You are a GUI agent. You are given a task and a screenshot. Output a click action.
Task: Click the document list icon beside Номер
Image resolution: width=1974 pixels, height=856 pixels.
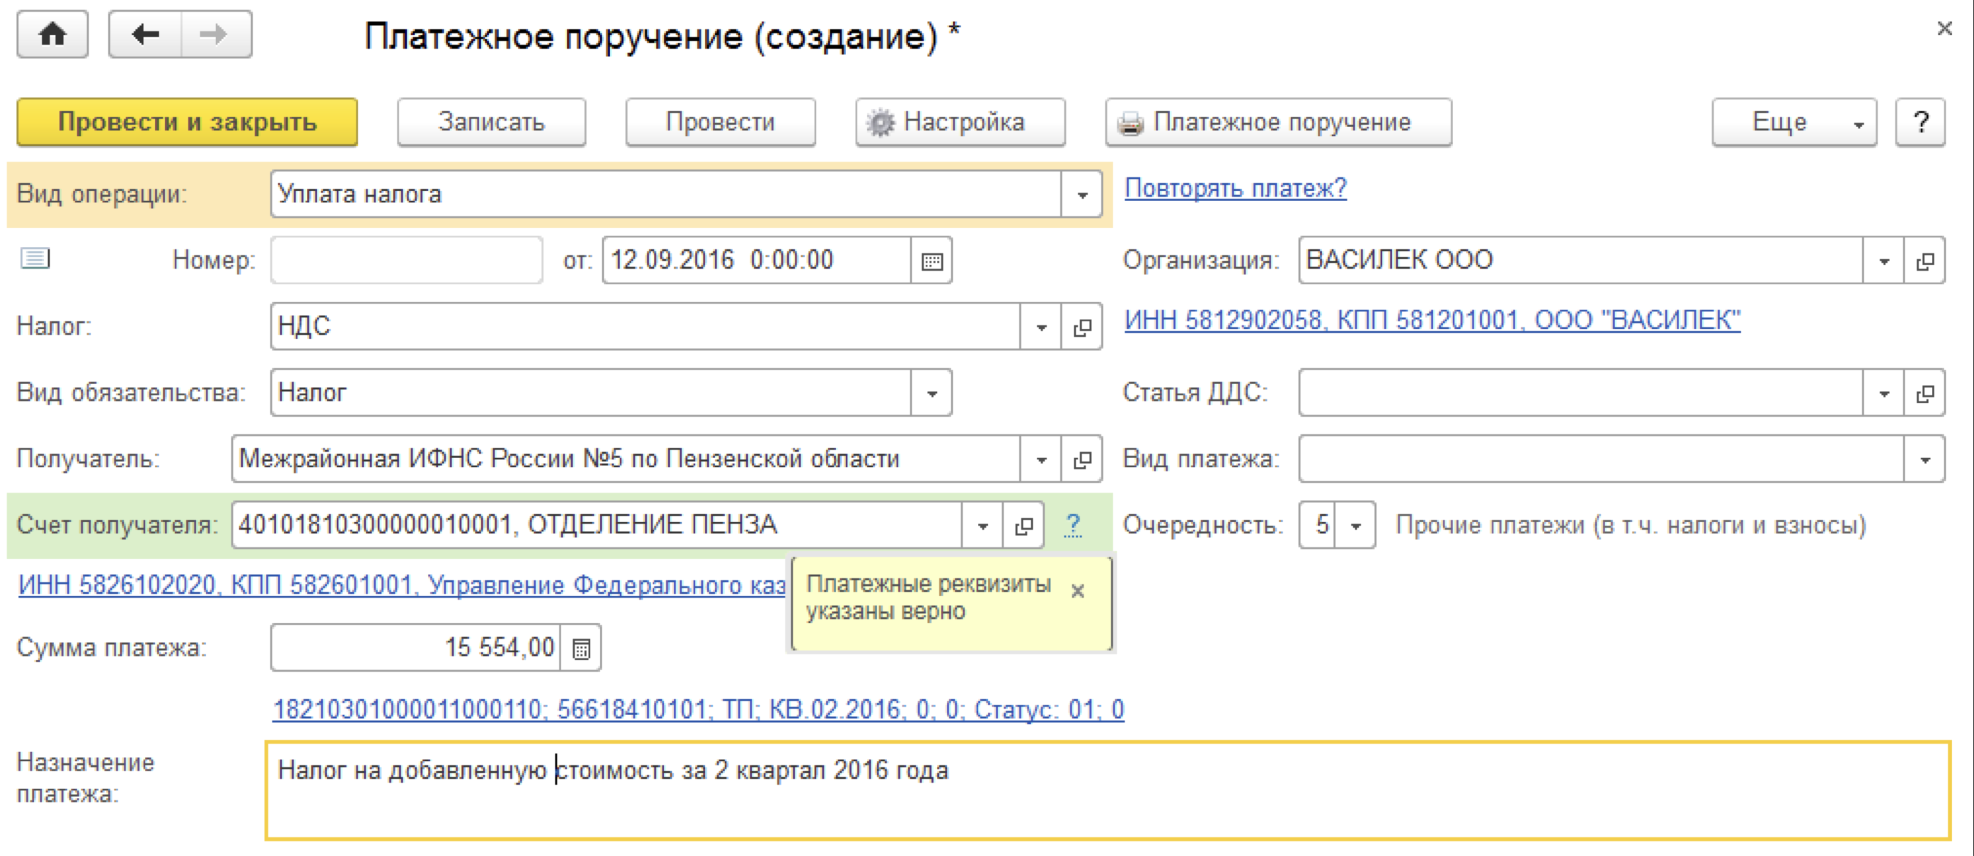[35, 259]
